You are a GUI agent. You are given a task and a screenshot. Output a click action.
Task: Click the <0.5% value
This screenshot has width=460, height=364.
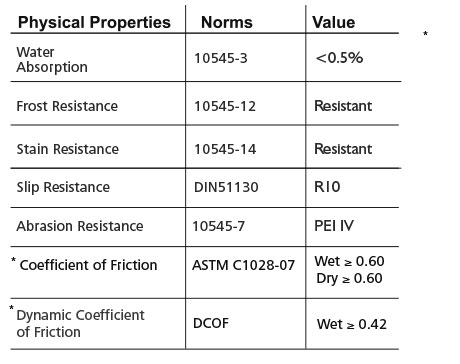tap(339, 58)
